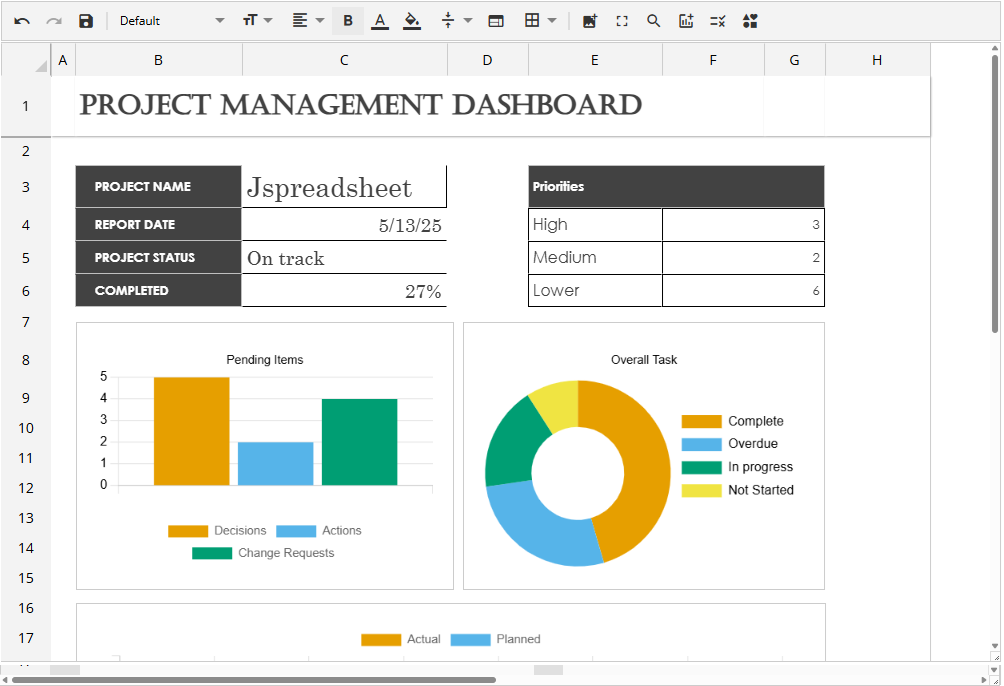Toggle fullscreen mode icon
1004x686 pixels.
pyautogui.click(x=622, y=21)
